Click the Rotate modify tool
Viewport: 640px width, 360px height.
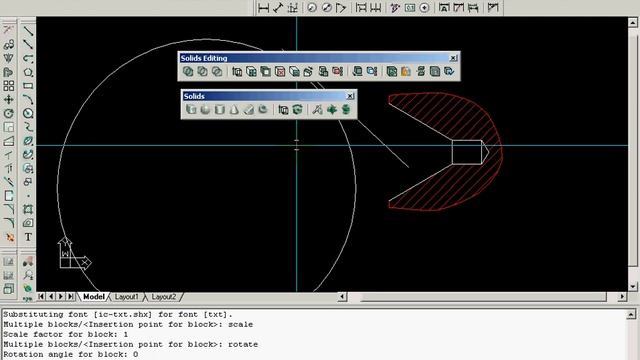coord(9,113)
